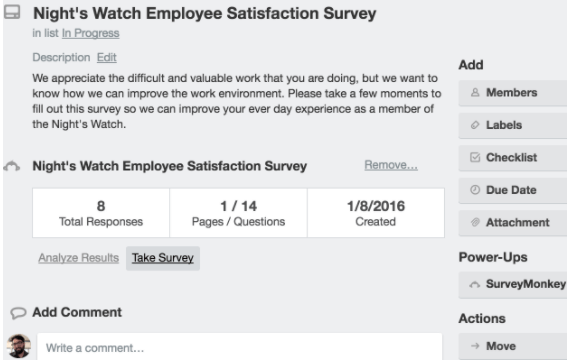This screenshot has height=362, width=576.
Task: Click the SurveyMonkey icon in Power-Ups
Action: click(x=475, y=284)
